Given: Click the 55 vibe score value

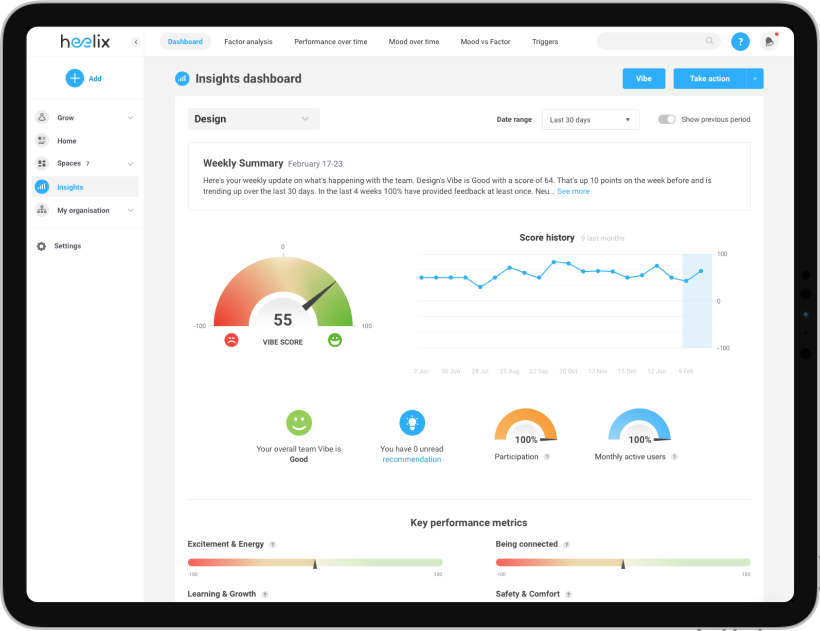Looking at the screenshot, I should 283,320.
